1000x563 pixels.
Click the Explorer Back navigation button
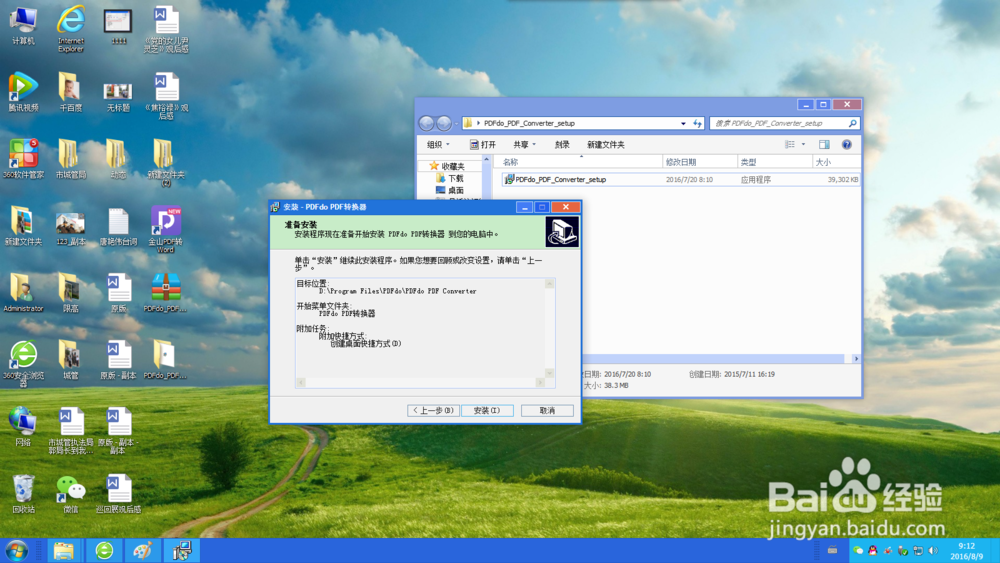tap(426, 123)
